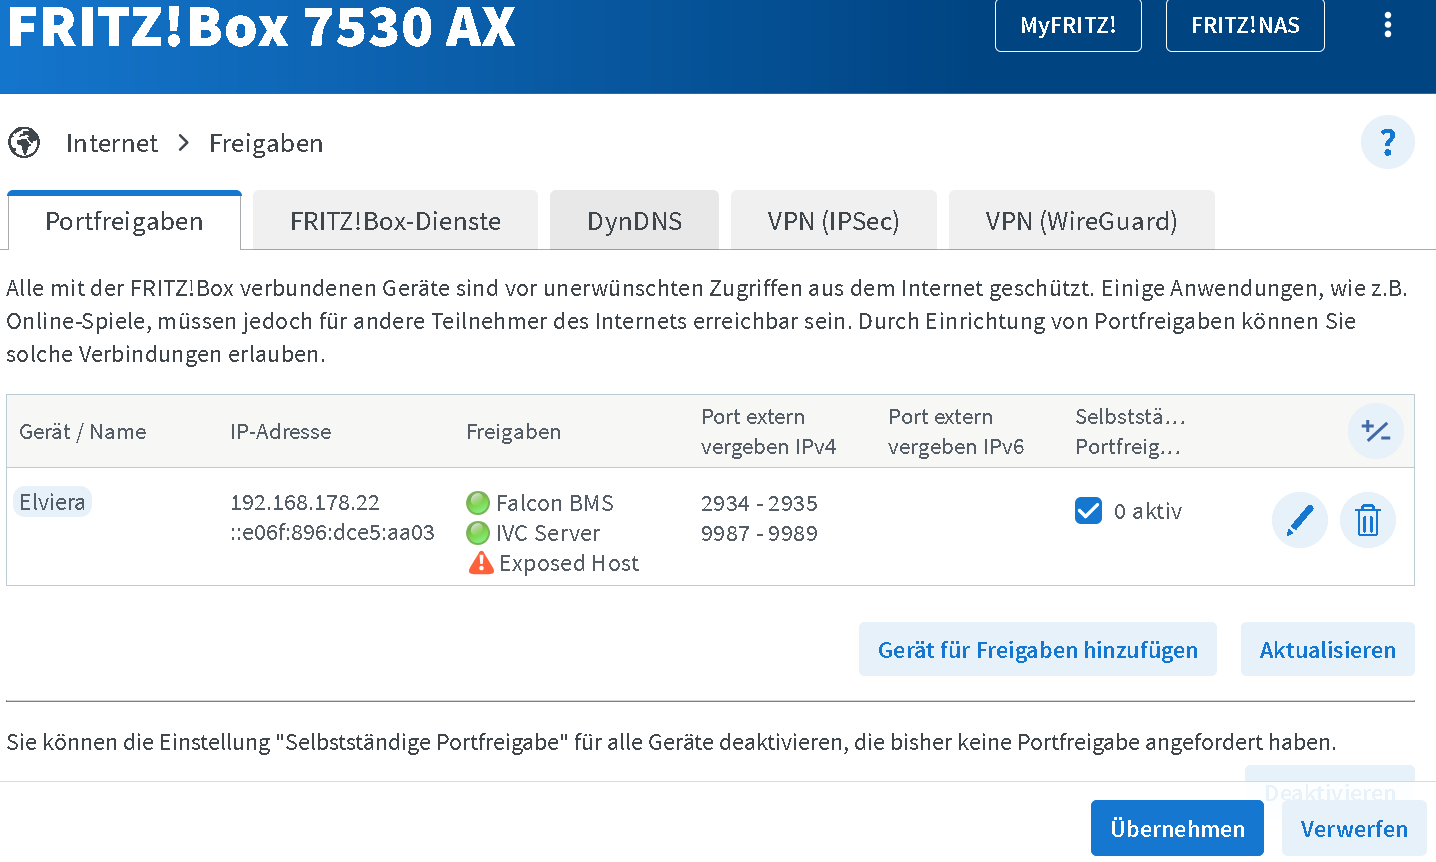Delete Elviera's entry with trash icon
Viewport: 1436px width, 862px height.
point(1367,520)
